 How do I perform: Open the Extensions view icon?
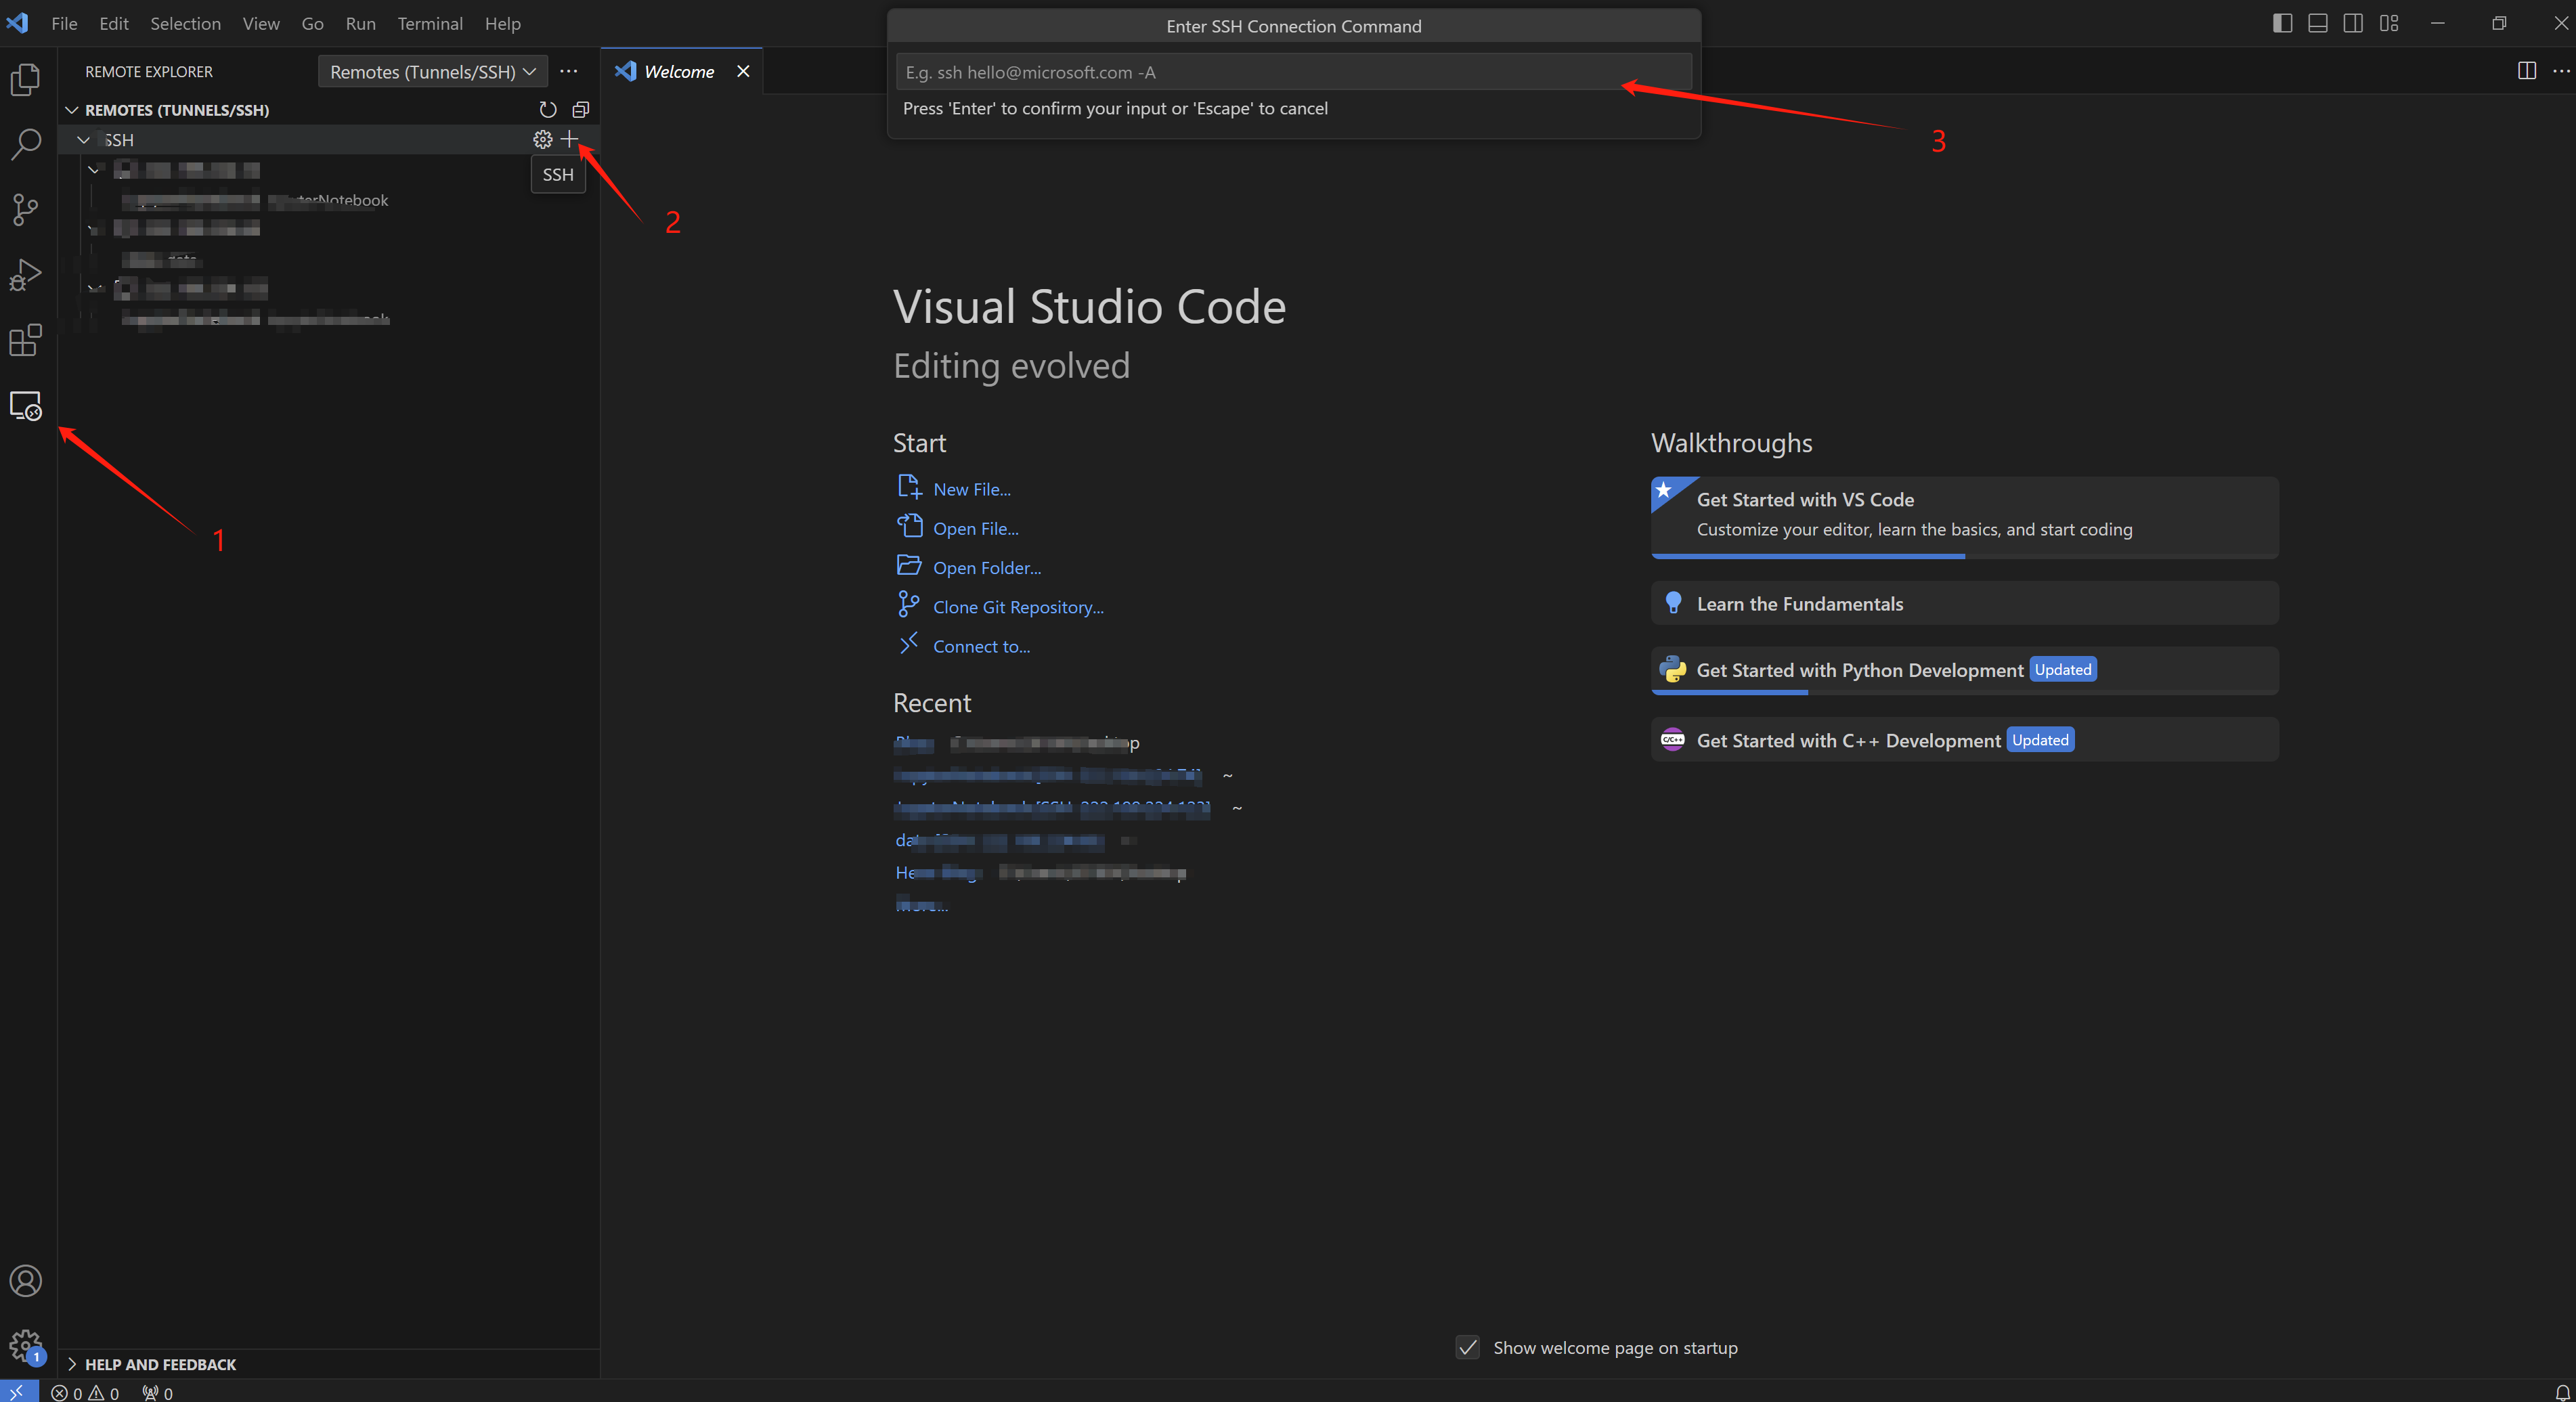[25, 340]
